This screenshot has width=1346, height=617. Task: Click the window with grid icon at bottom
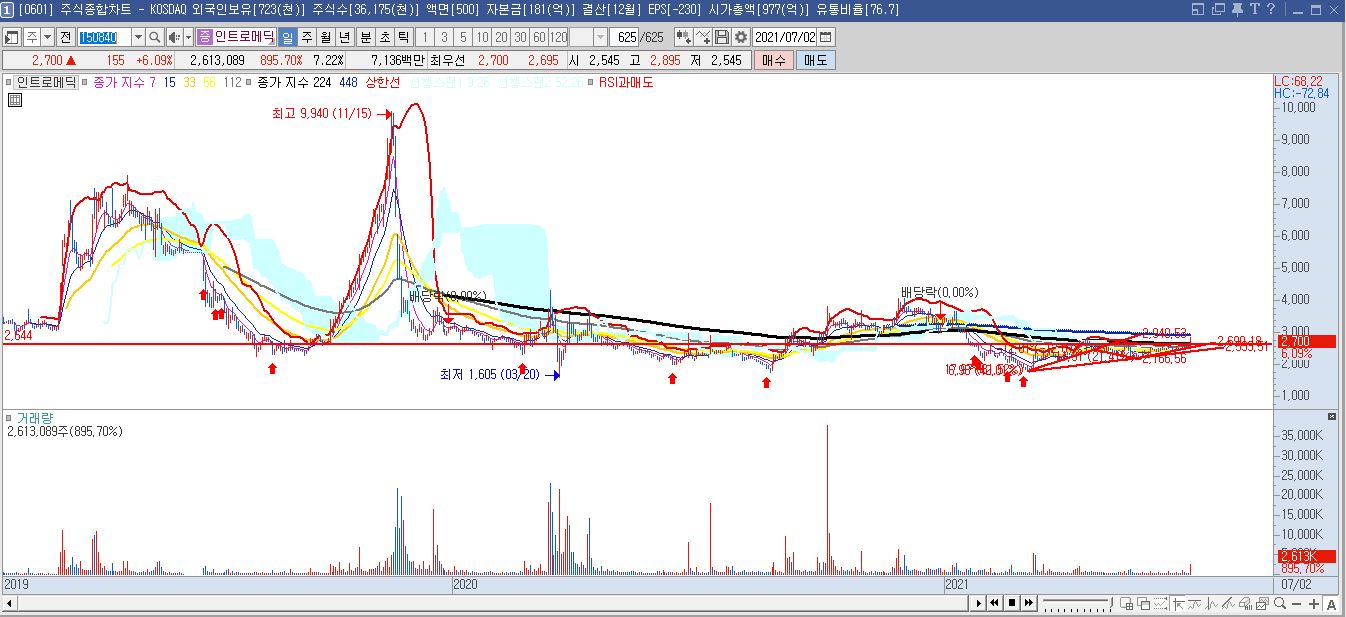tap(1126, 603)
